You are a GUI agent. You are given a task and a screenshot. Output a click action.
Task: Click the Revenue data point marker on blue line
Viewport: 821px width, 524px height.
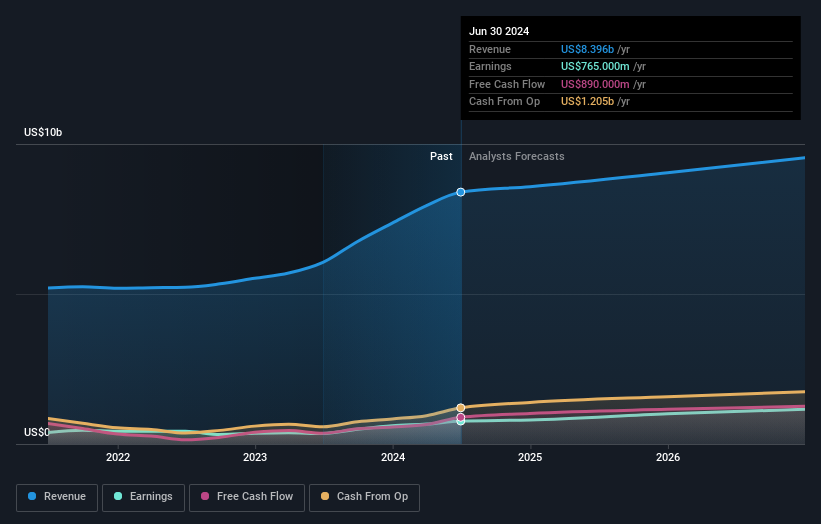pos(461,192)
